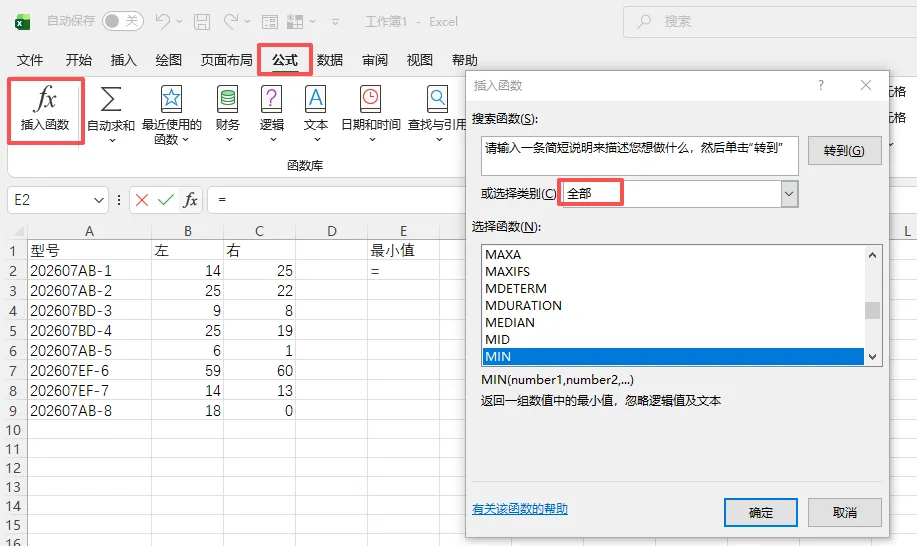Expand the Financial functions dropdown arrow

[x=229, y=140]
